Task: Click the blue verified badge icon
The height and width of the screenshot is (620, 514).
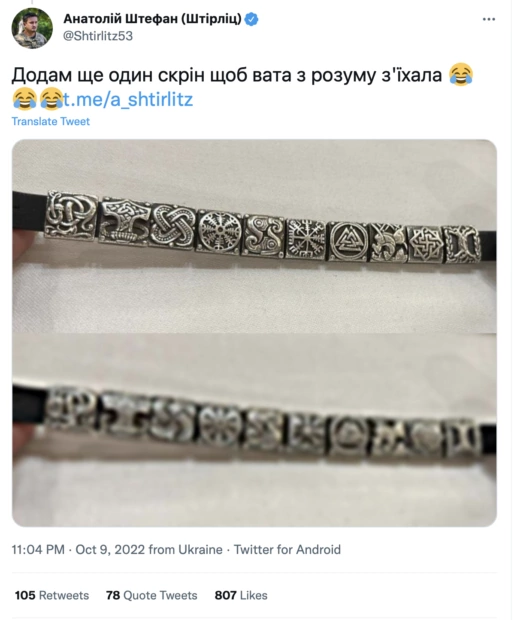Action: tap(251, 19)
